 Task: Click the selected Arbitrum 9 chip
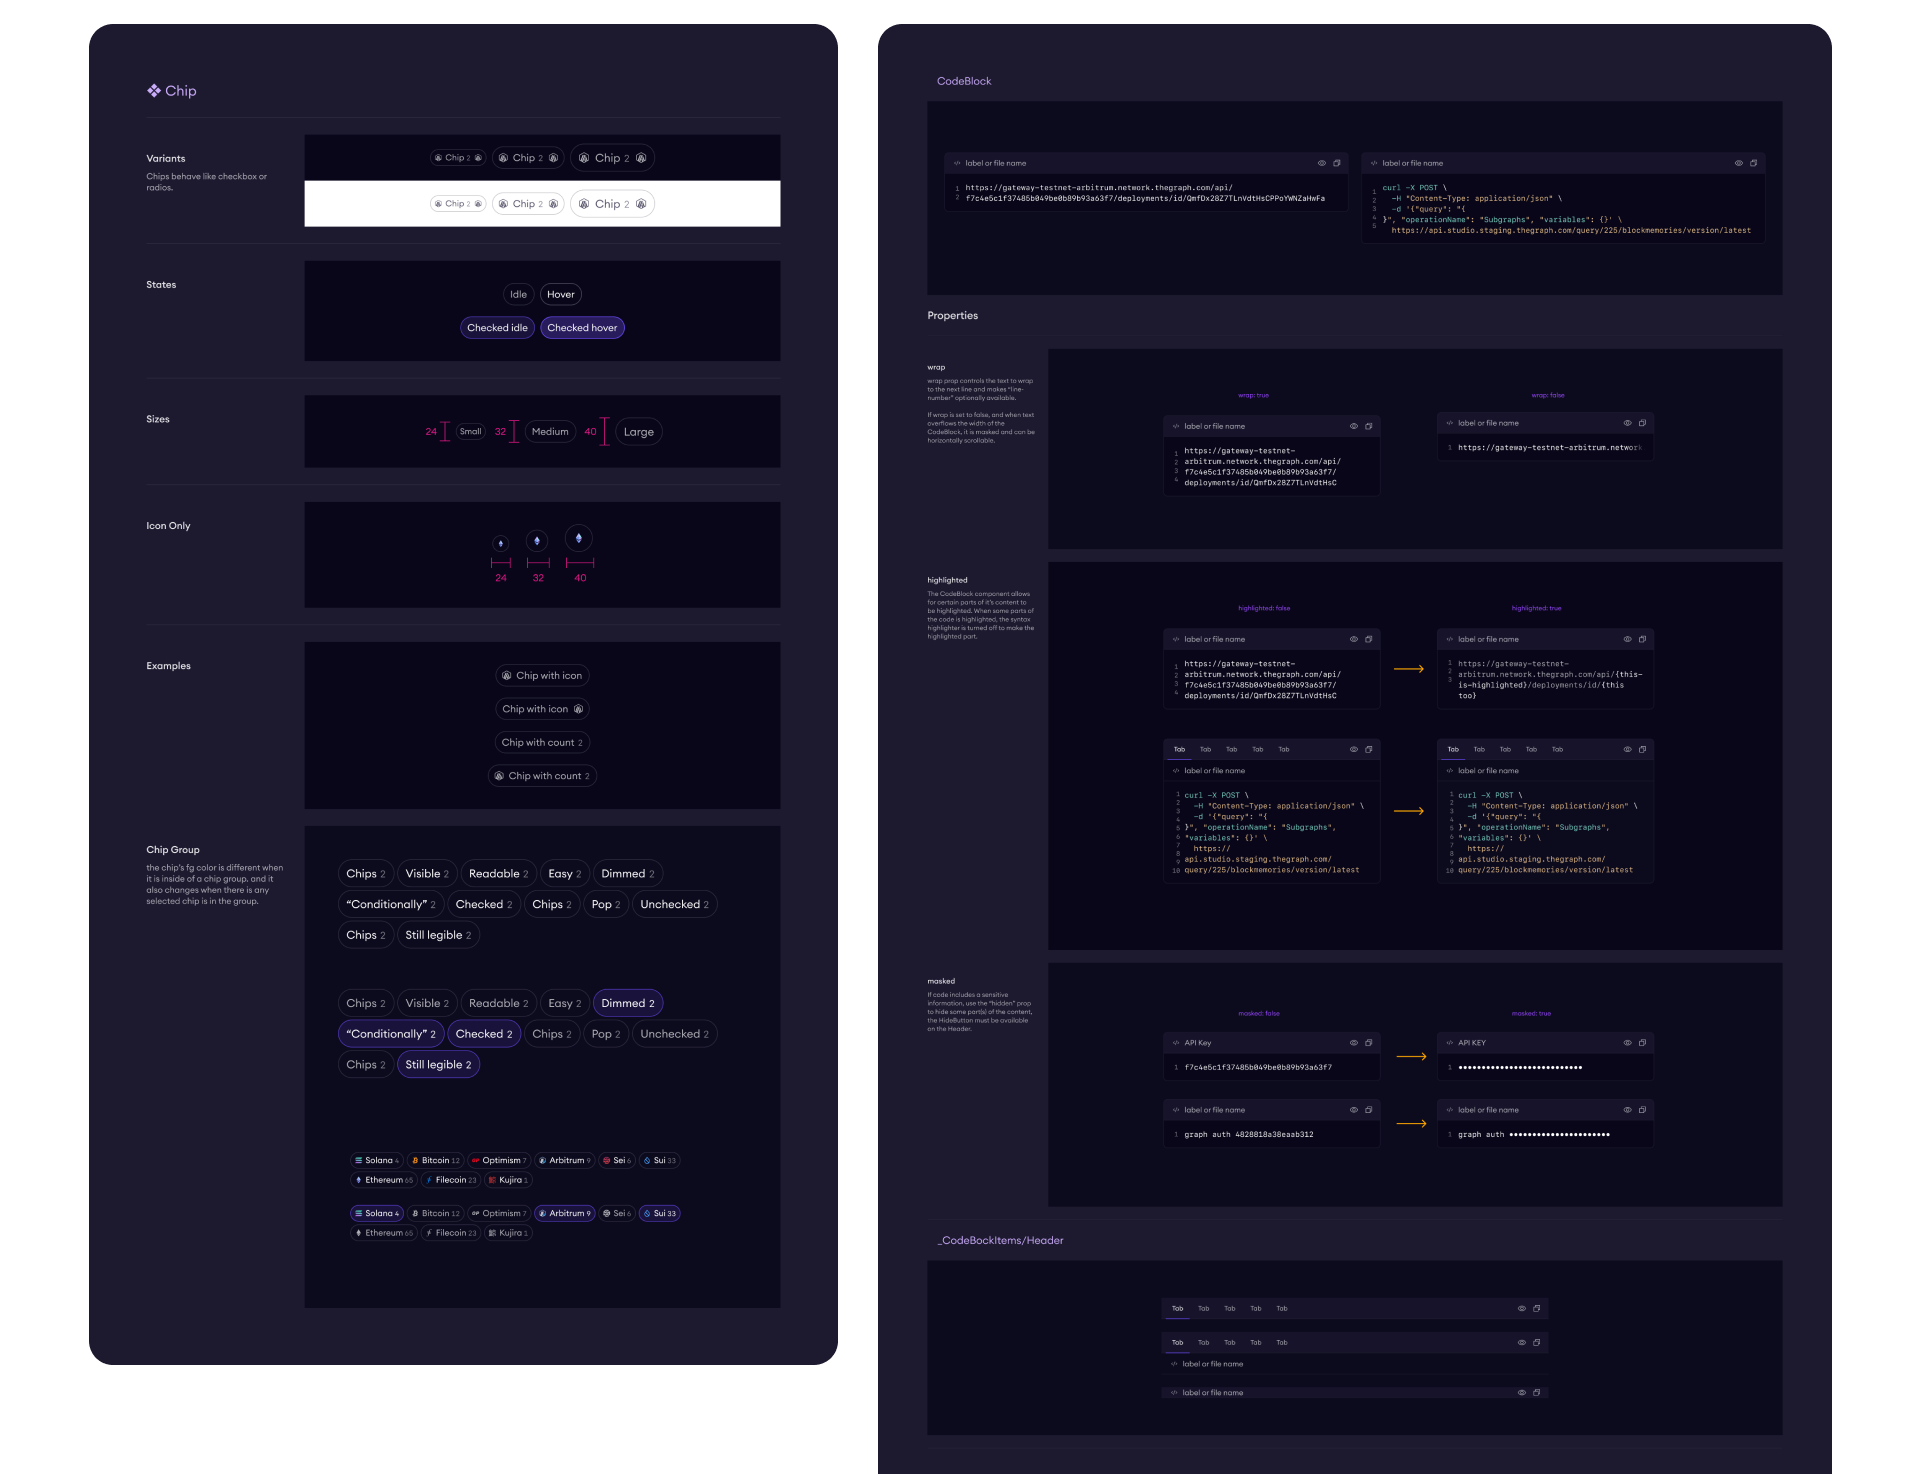[565, 1213]
